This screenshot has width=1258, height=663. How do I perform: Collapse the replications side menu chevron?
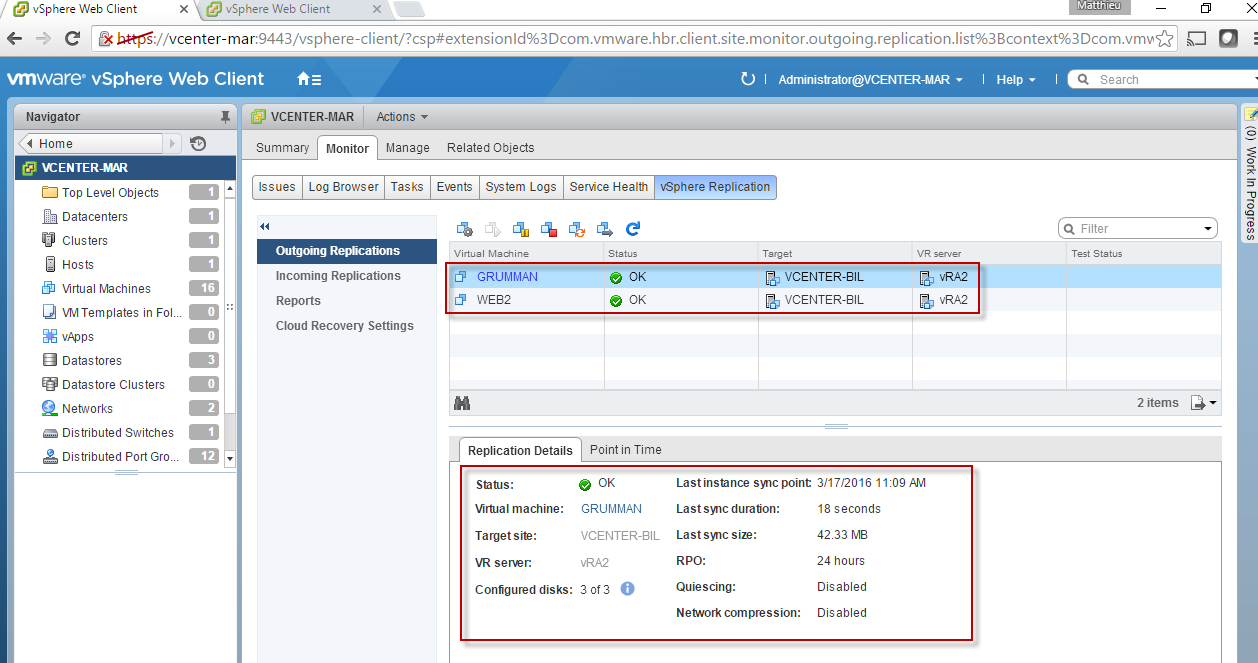(265, 227)
